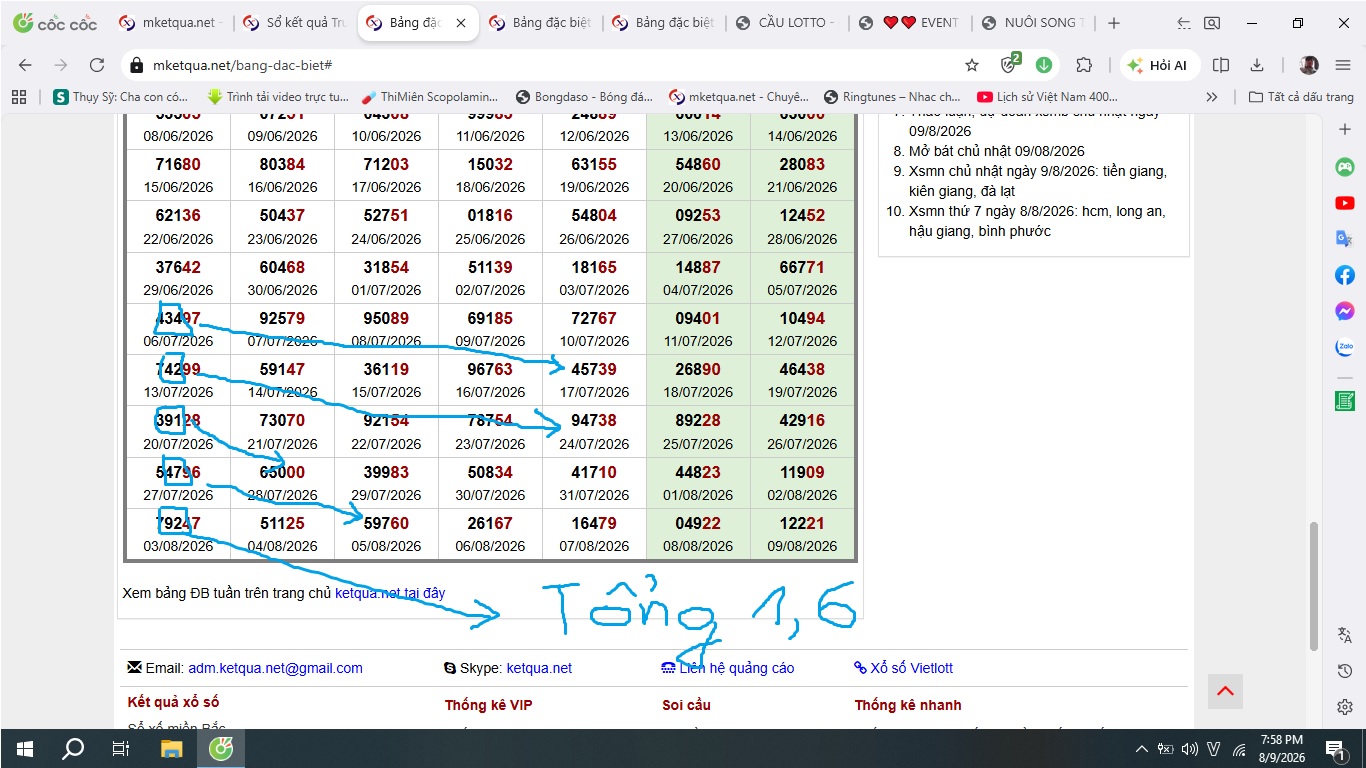Screen dimensions: 1366x768
Task: Open the Skype ketqua.net link
Action: [x=539, y=668]
